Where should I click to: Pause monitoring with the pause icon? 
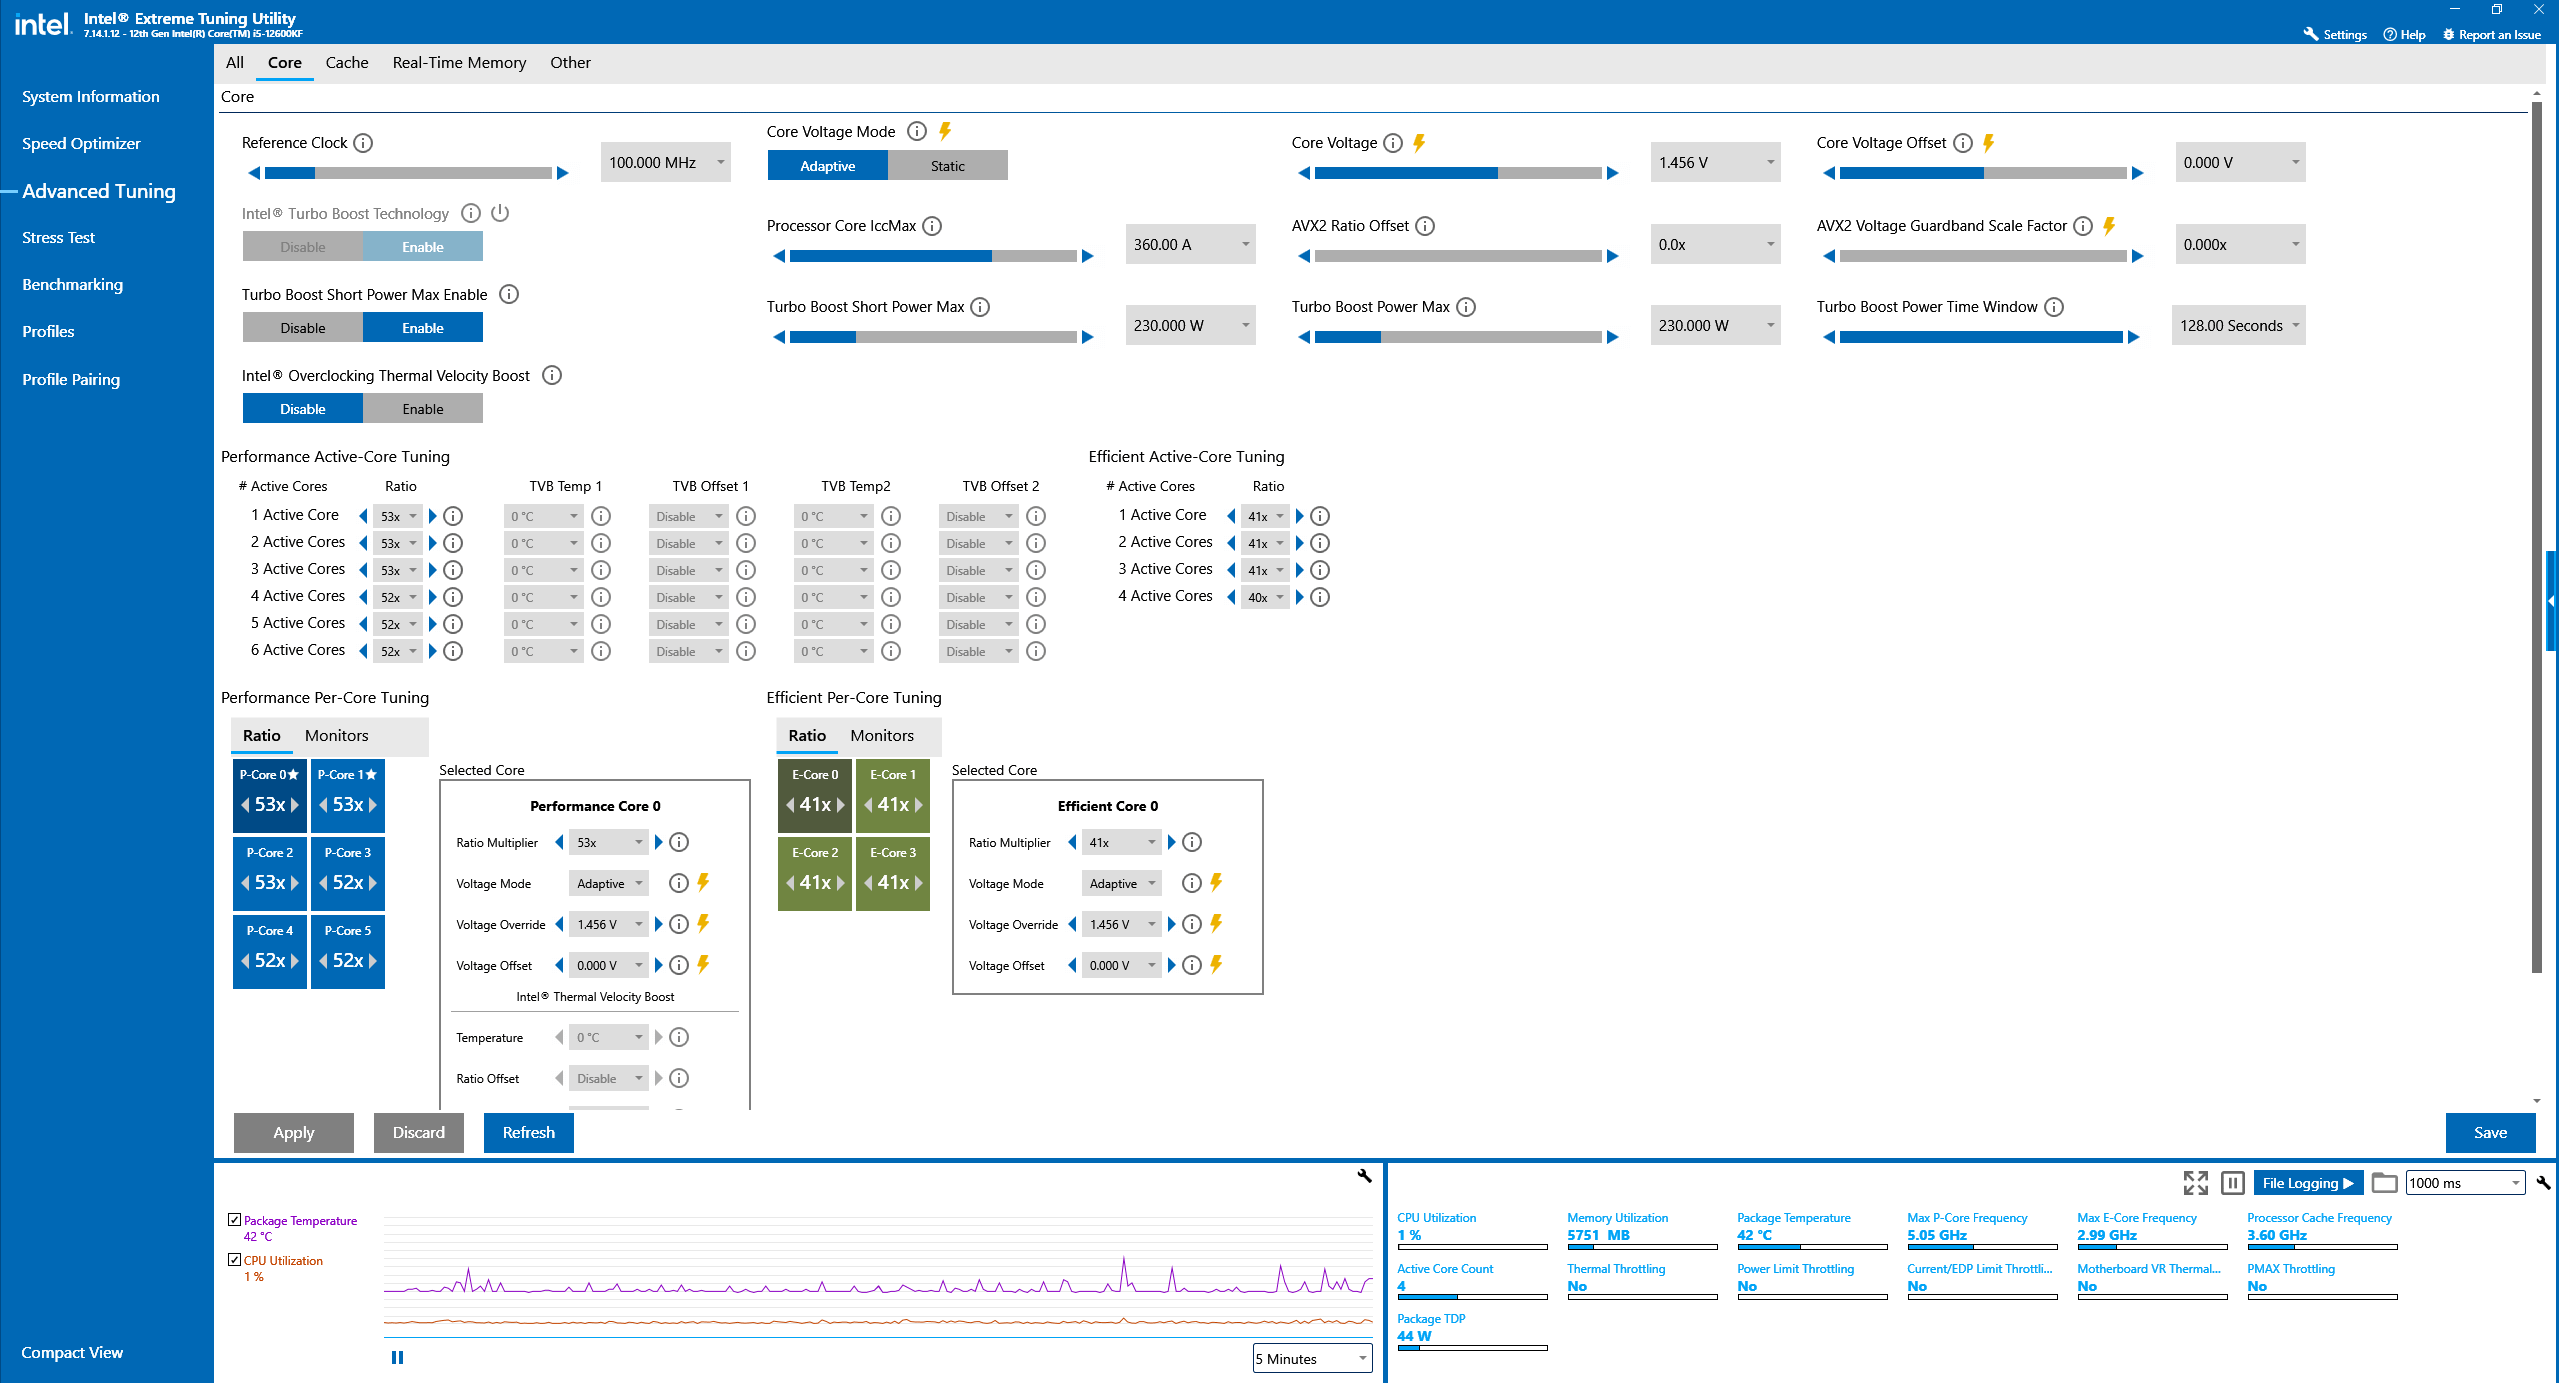click(2232, 1183)
